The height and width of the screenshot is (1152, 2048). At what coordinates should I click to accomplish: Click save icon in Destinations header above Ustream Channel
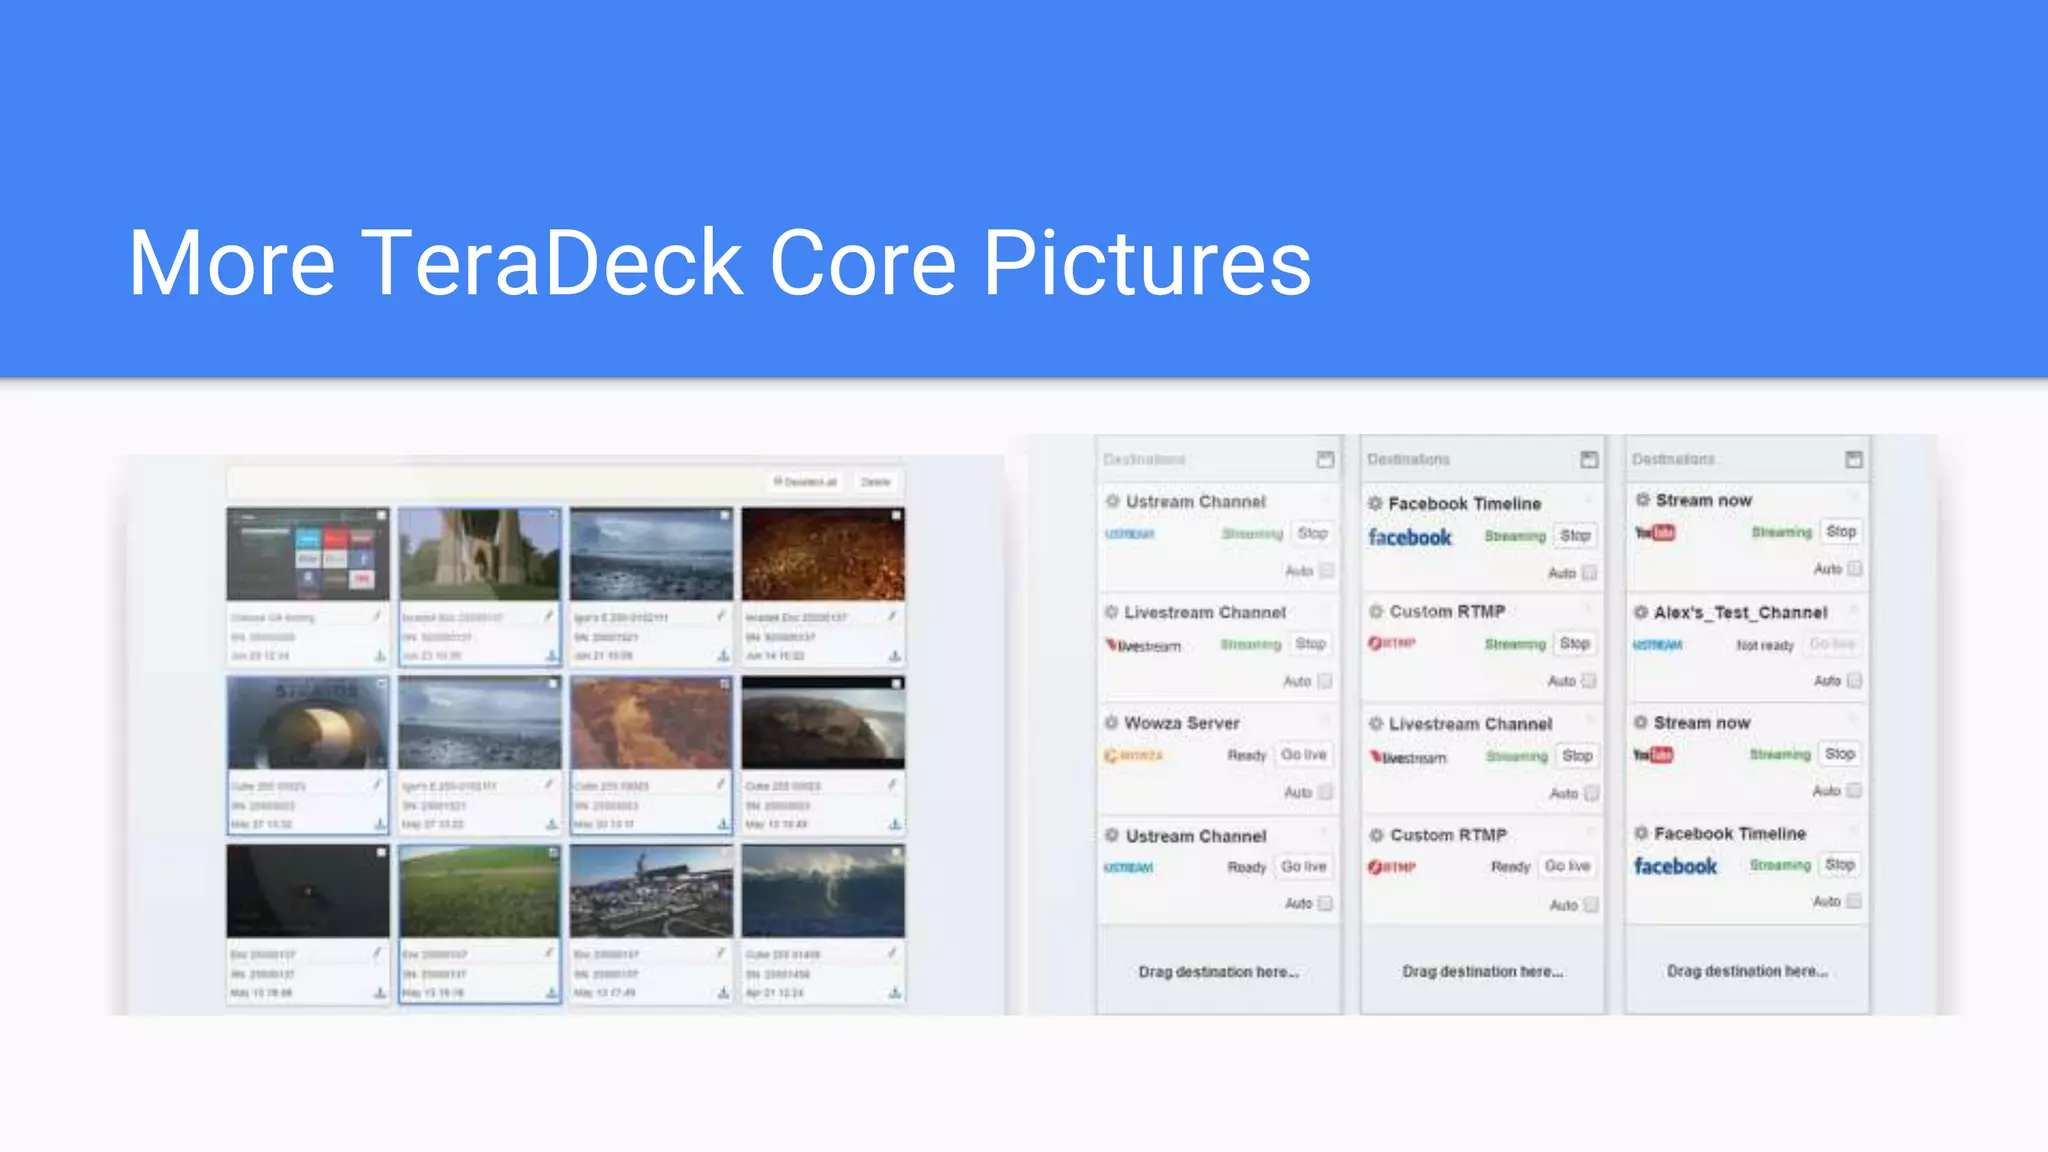coord(1325,460)
